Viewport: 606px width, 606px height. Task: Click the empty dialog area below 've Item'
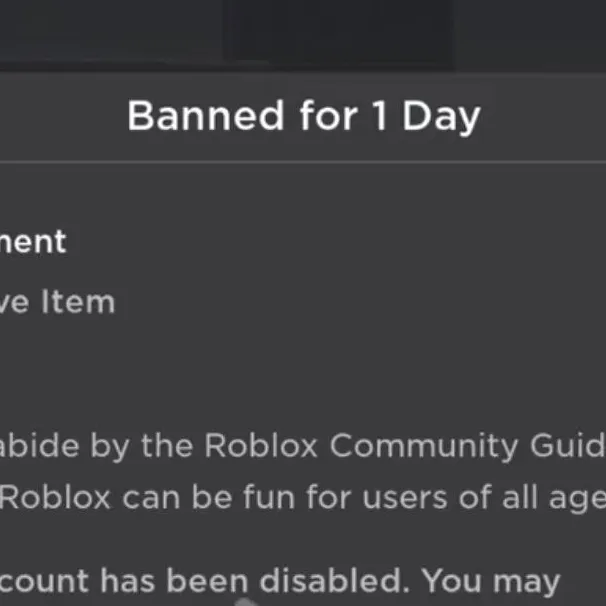(300, 365)
